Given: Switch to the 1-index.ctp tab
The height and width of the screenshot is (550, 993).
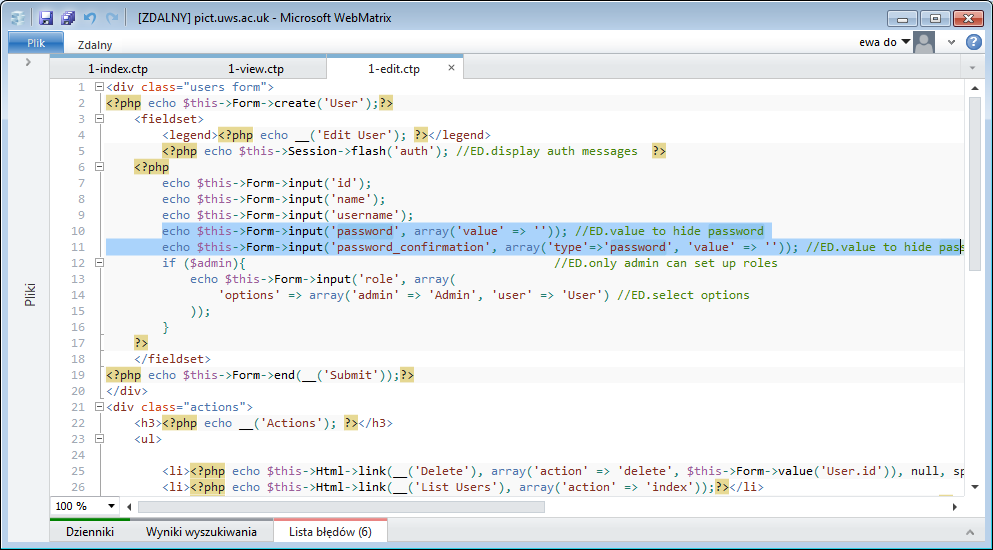Looking at the screenshot, I should 118,68.
